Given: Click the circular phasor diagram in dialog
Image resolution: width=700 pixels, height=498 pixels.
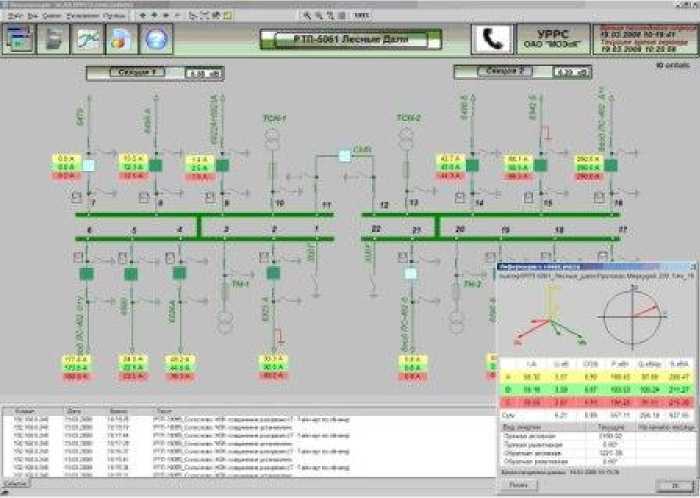Looking at the screenshot, I should (x=632, y=317).
